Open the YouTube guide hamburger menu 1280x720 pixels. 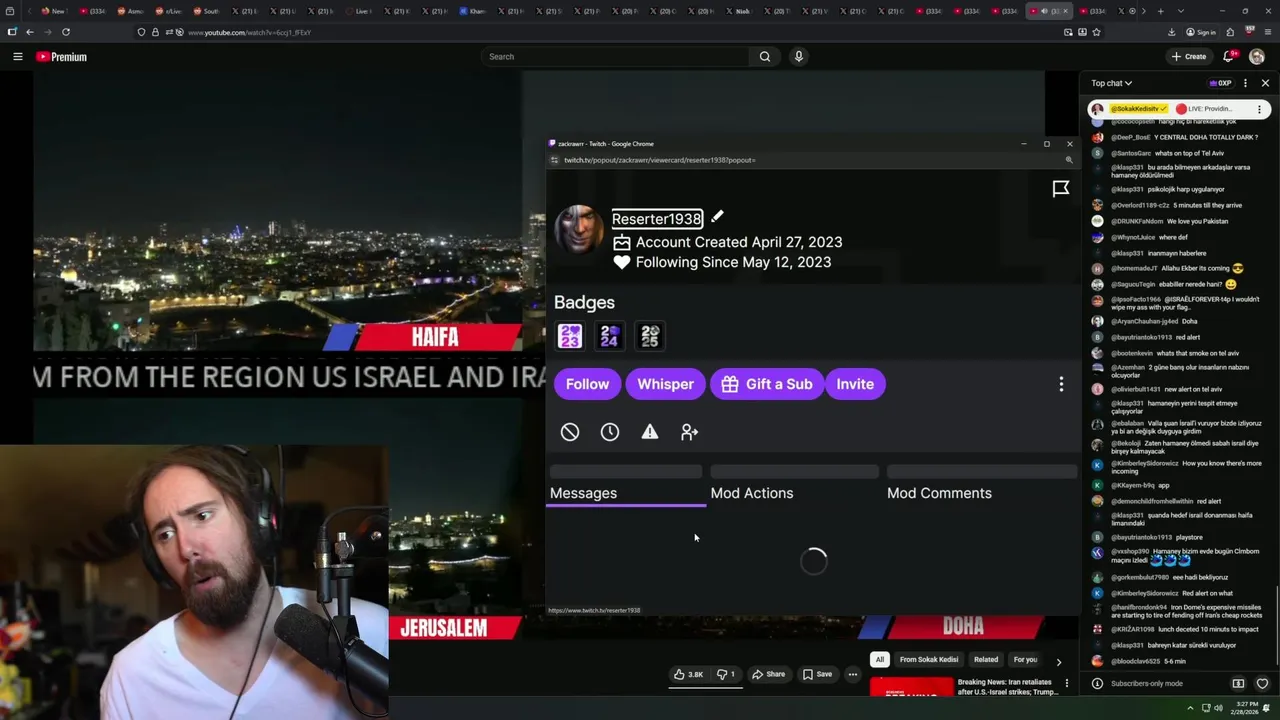point(17,57)
